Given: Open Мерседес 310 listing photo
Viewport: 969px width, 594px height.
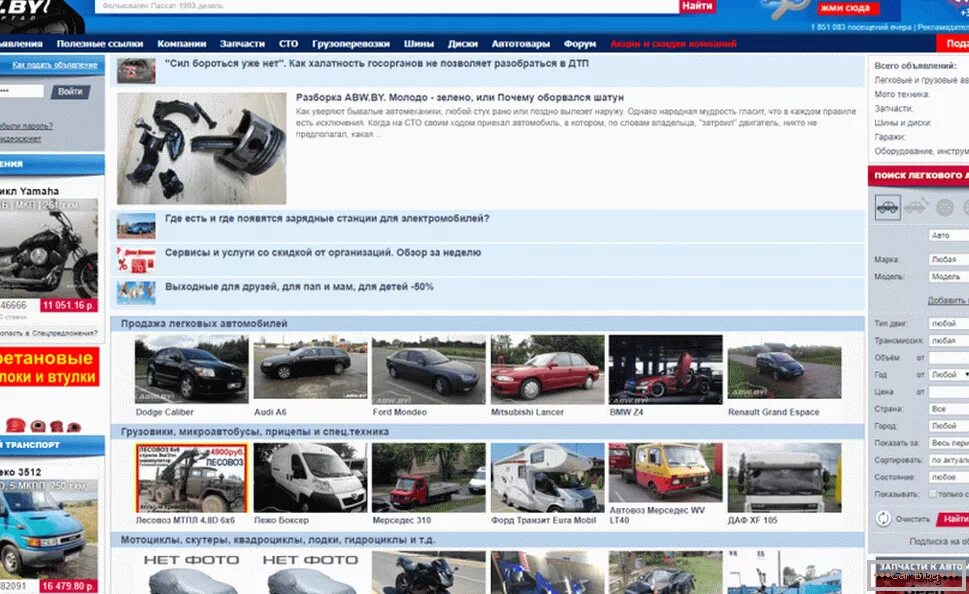Looking at the screenshot, I should point(429,478).
